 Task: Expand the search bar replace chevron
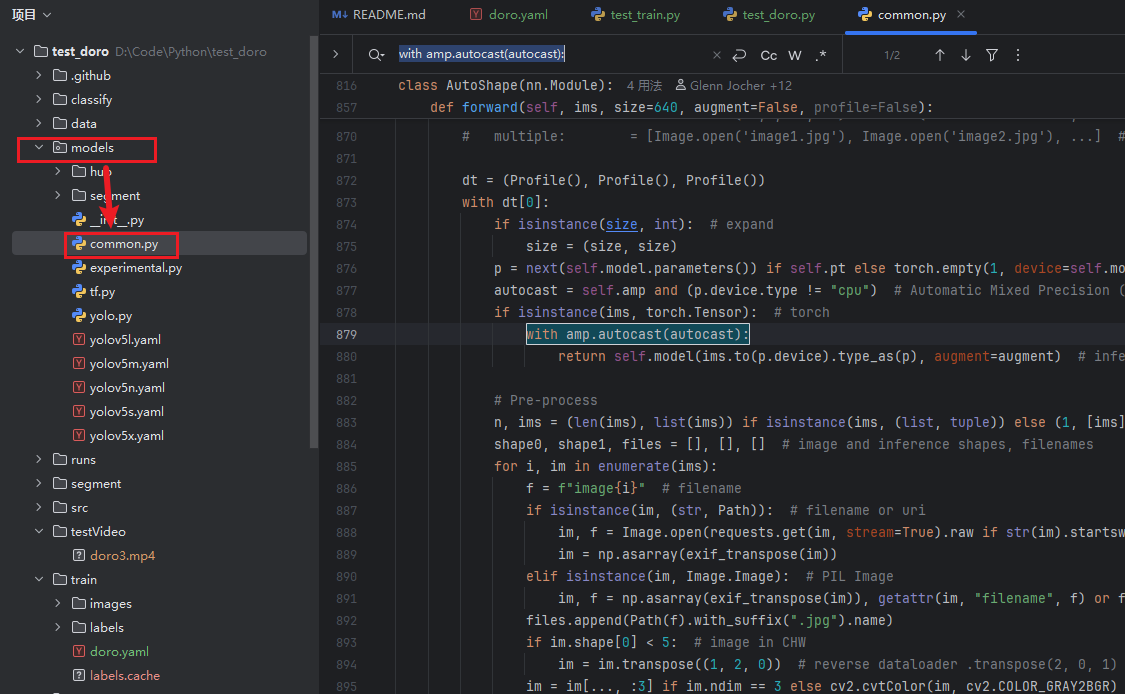point(335,55)
